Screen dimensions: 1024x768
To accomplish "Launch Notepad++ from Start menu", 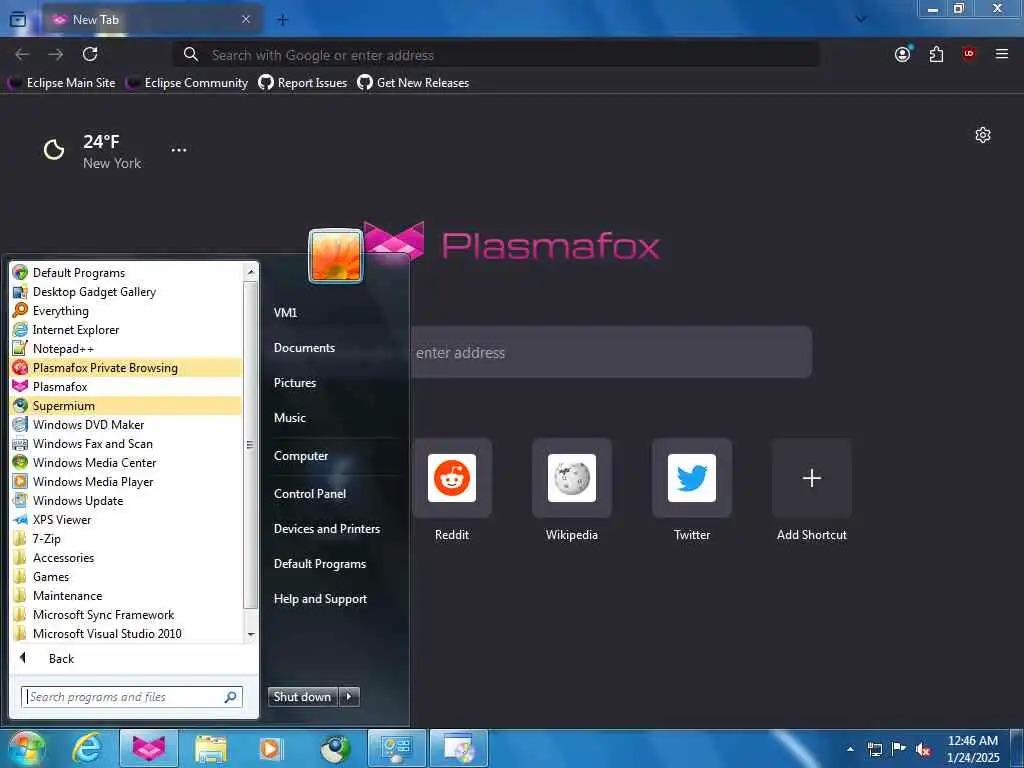I will [x=127, y=349].
